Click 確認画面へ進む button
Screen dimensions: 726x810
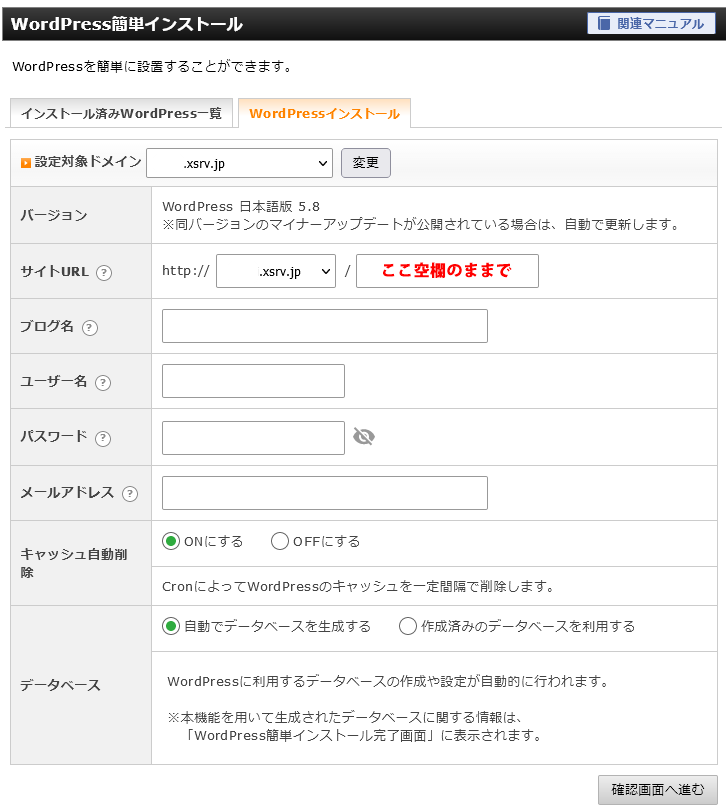click(657, 789)
